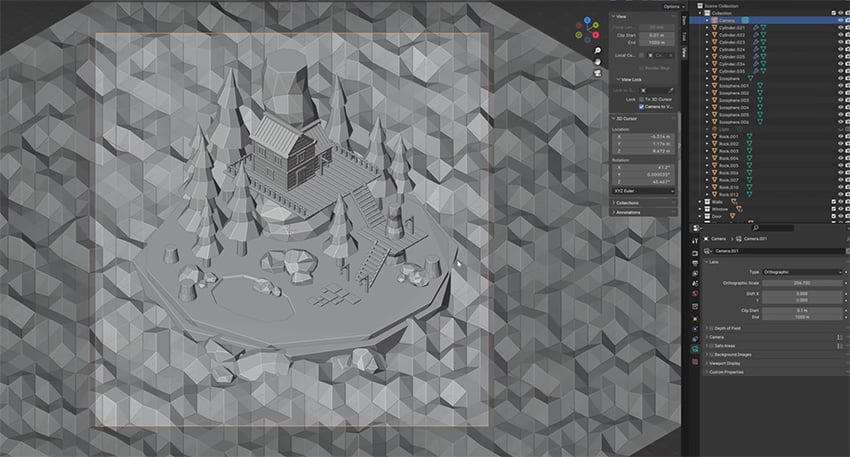Click the viewport pan hand icon
The width and height of the screenshot is (850, 457).
pos(597,62)
